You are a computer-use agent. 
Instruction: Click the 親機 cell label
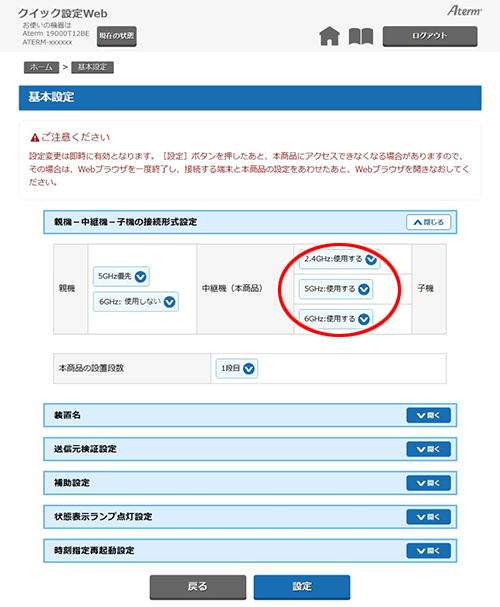[67, 288]
